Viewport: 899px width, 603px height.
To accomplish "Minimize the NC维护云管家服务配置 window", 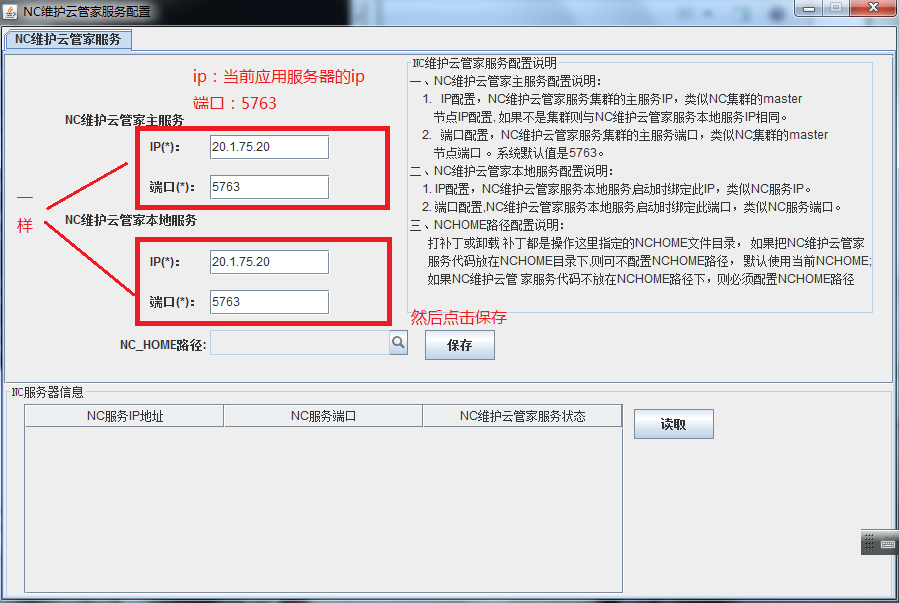I will (809, 8).
